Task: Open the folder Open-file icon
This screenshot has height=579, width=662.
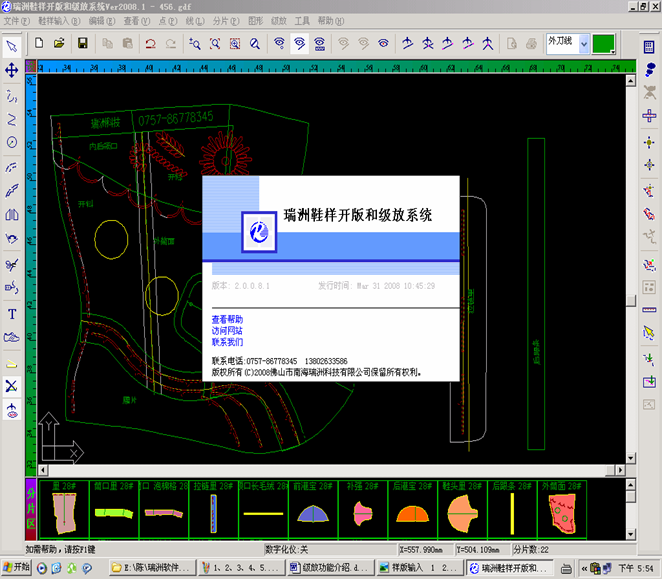Action: pyautogui.click(x=59, y=44)
